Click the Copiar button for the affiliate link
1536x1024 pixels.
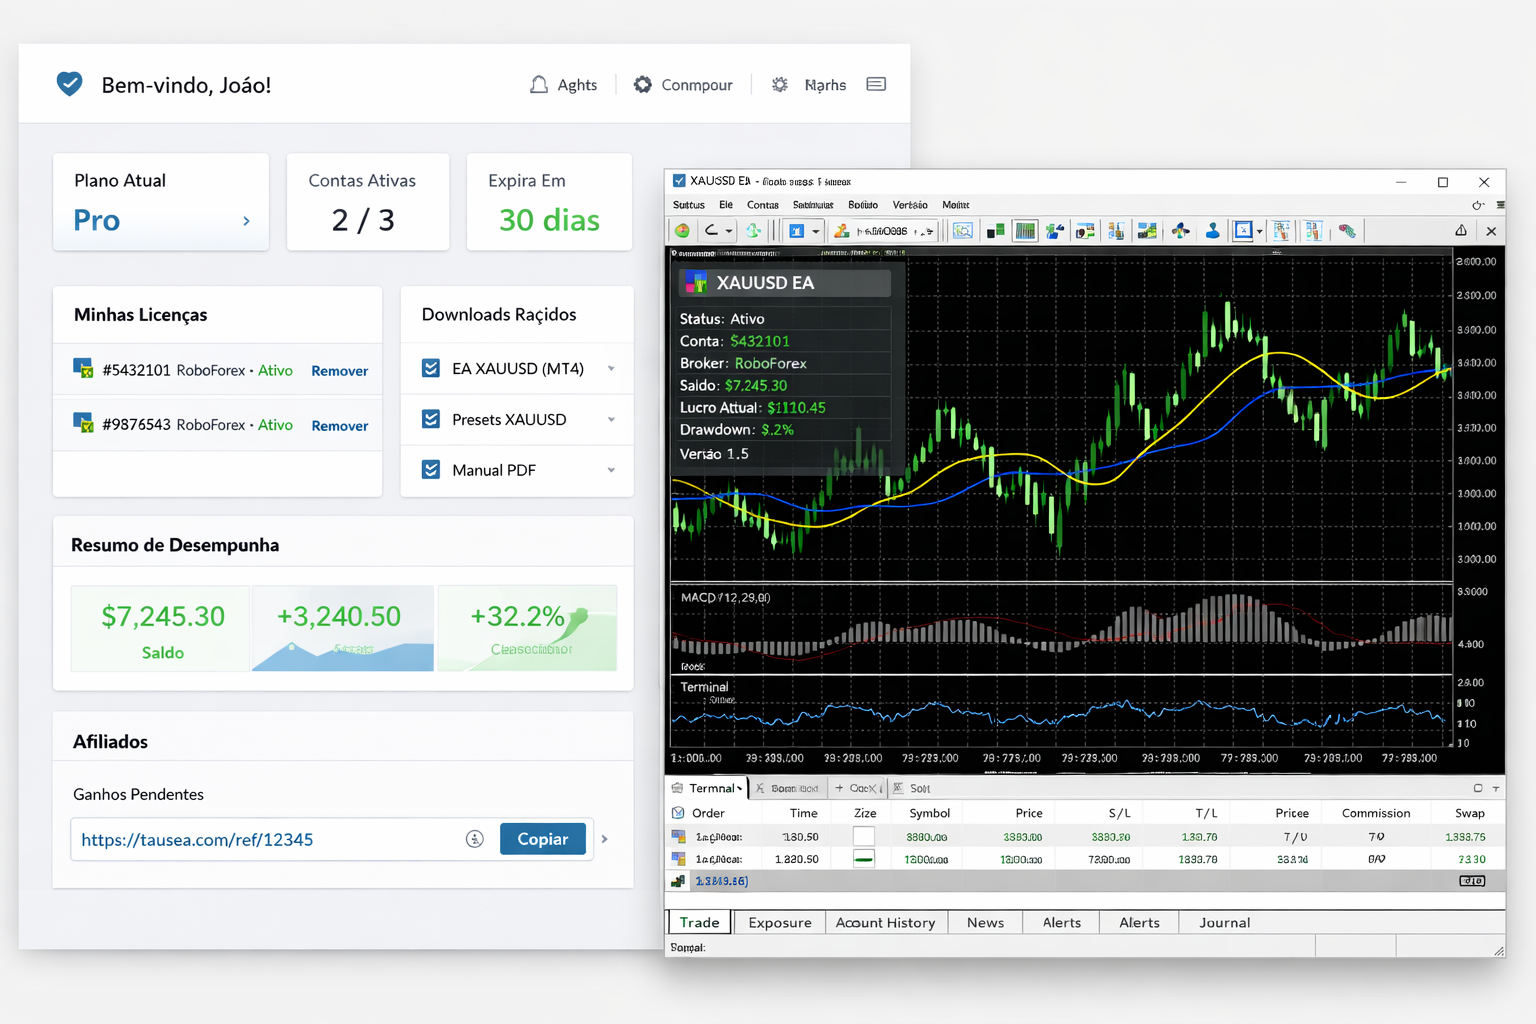point(543,839)
